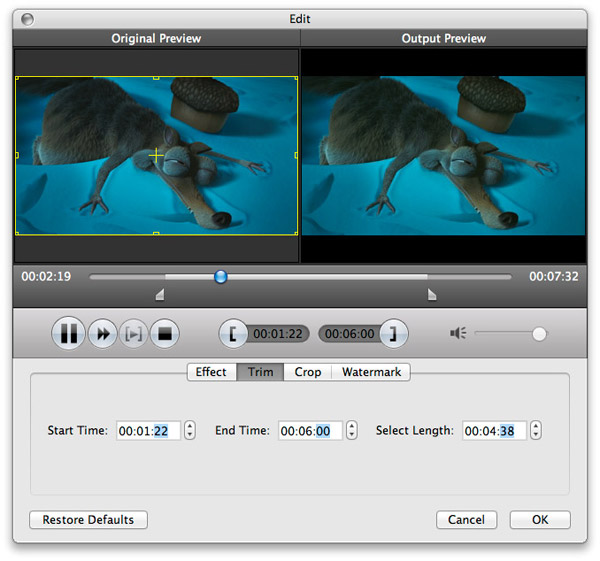Mute audio via the speaker icon
The image size is (600, 561).
click(x=458, y=333)
